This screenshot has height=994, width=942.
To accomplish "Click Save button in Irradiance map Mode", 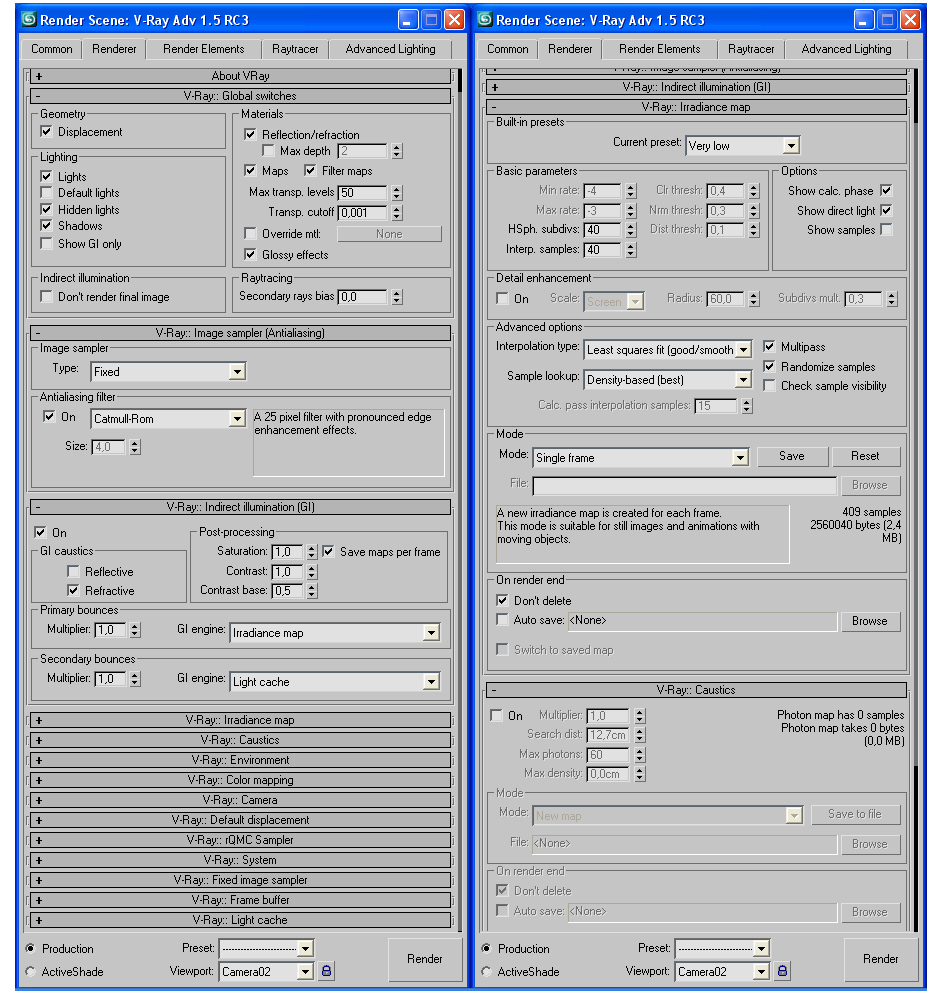I will pyautogui.click(x=792, y=456).
